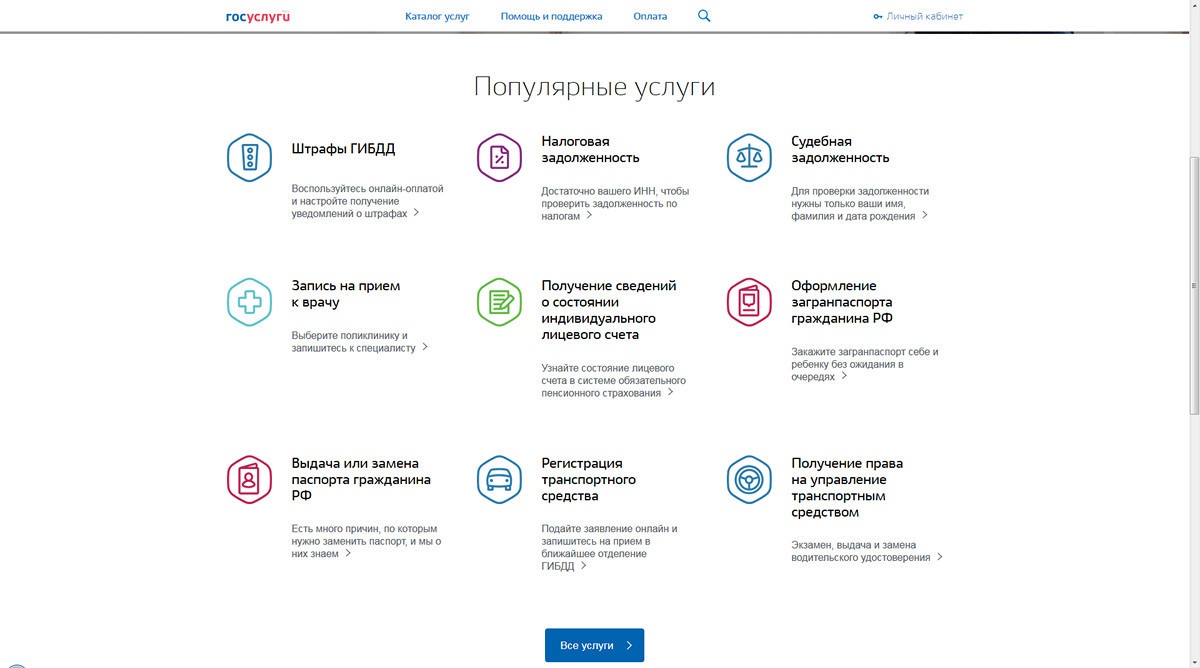Screen dimensions: 1200x668
Task: Click the Все услуги button
Action: pyautogui.click(x=594, y=645)
